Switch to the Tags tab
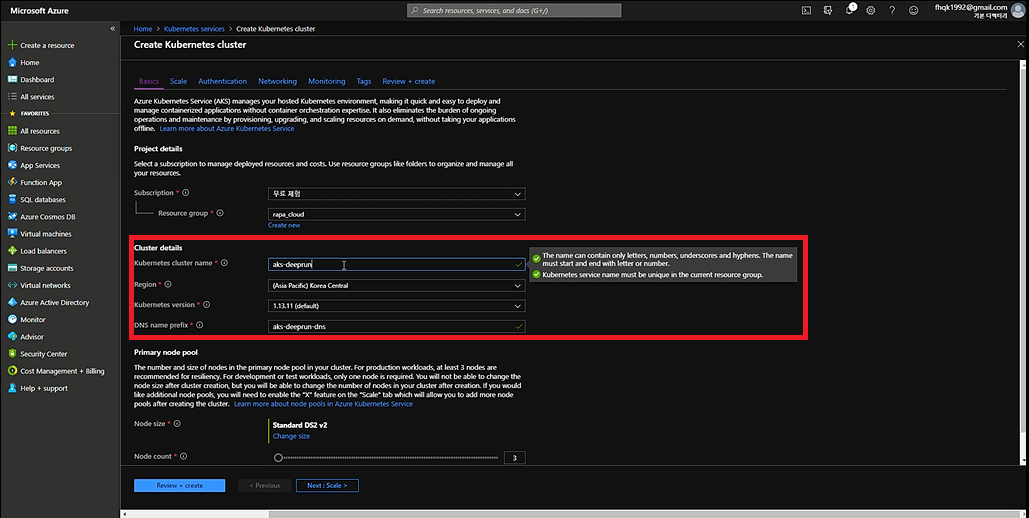 pyautogui.click(x=364, y=81)
